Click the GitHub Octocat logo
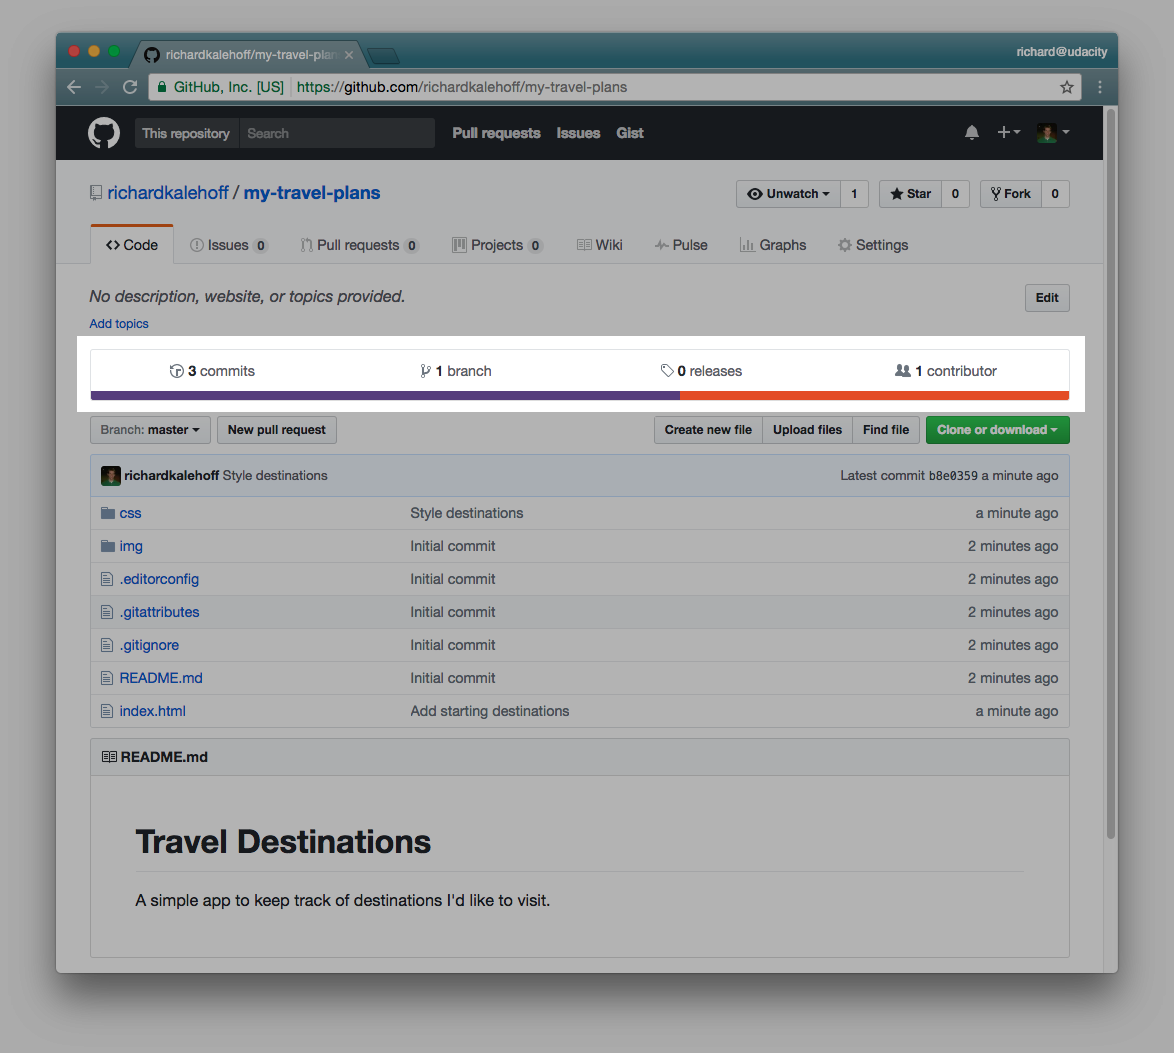The width and height of the screenshot is (1174, 1053). (104, 132)
